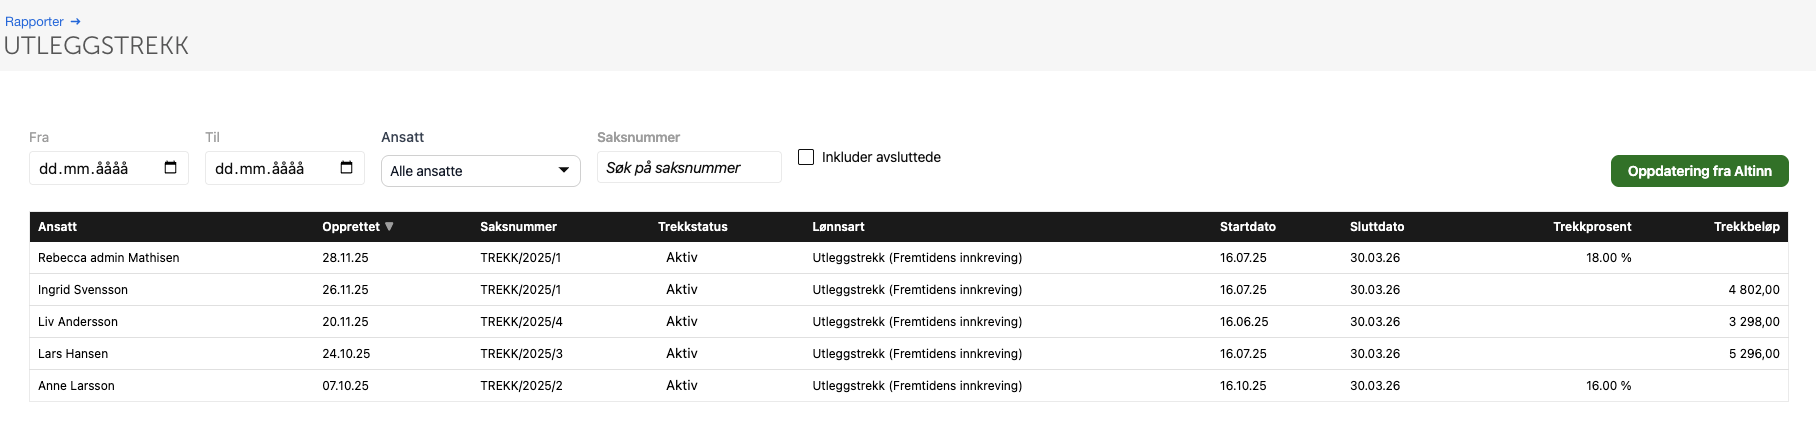The height and width of the screenshot is (432, 1816).
Task: Select Lars Hansen row name
Action: (73, 354)
